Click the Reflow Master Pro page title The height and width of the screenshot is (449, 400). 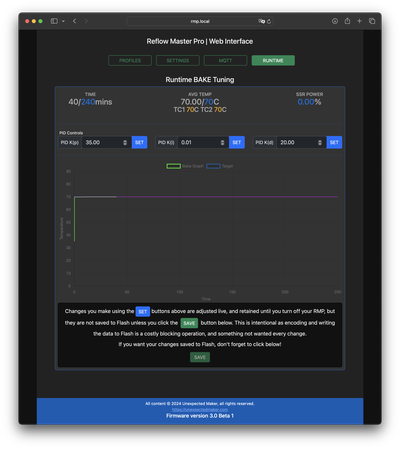(200, 41)
